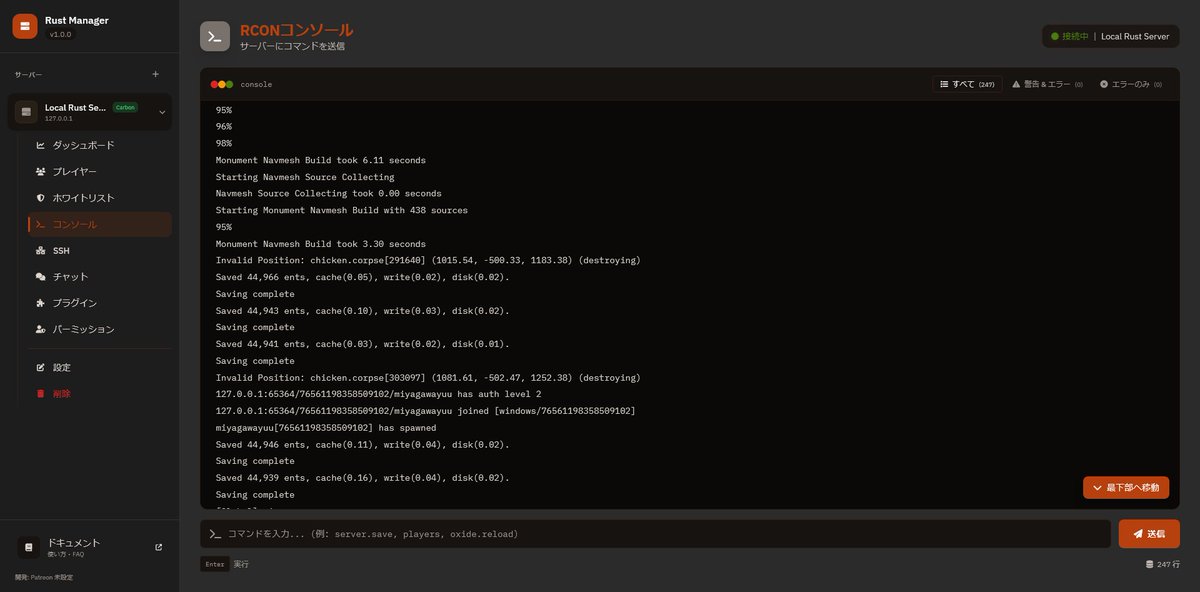This screenshot has width=1200, height=592.
Task: Click the Rust Manager logo icon
Action: 25,26
